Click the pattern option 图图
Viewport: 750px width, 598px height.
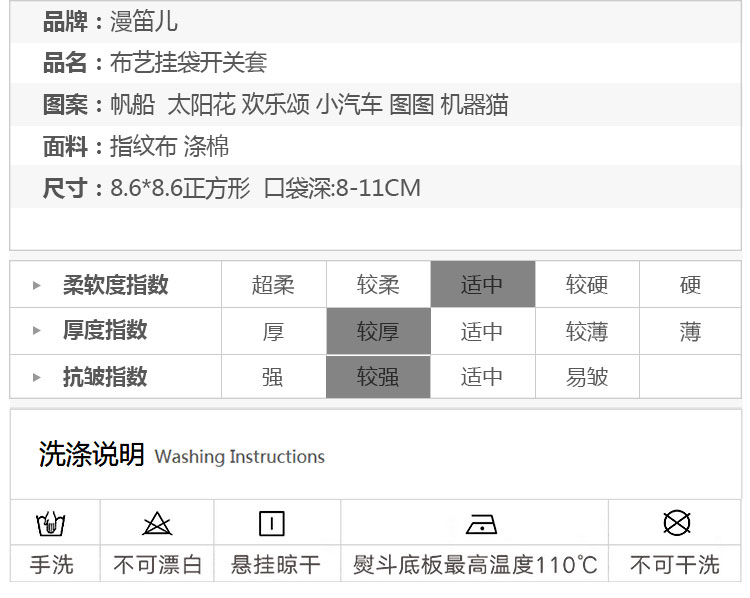pyautogui.click(x=412, y=104)
